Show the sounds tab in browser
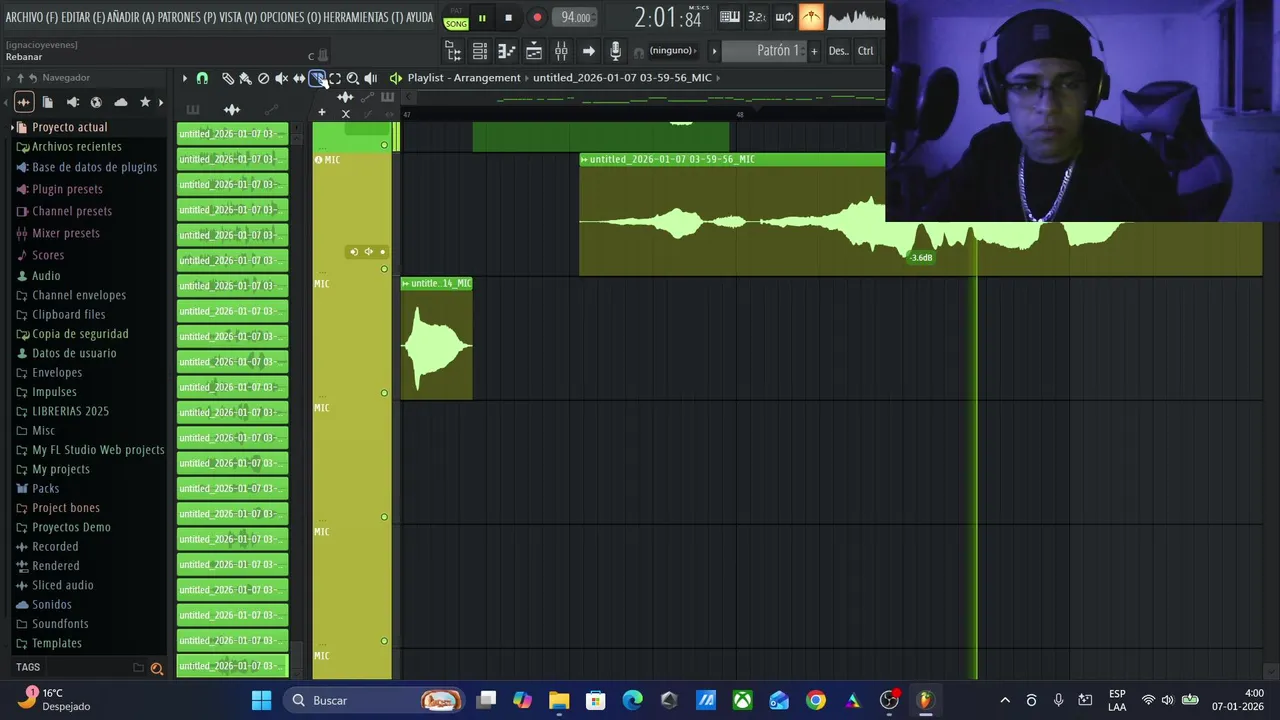The image size is (1280, 720). pyautogui.click(x=72, y=102)
